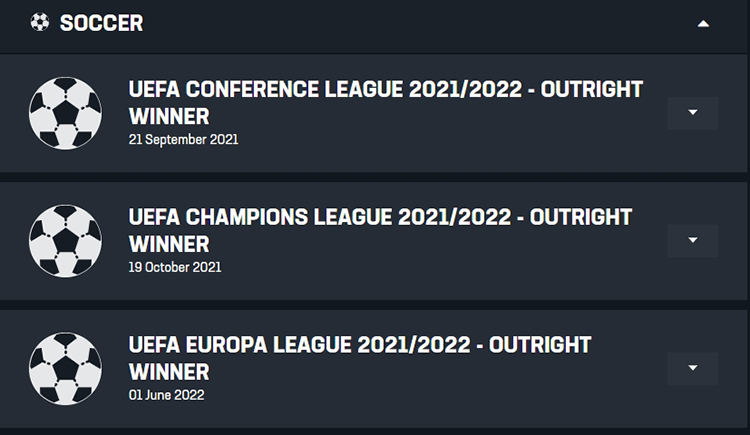Click the 01 June 2022 date

click(166, 395)
